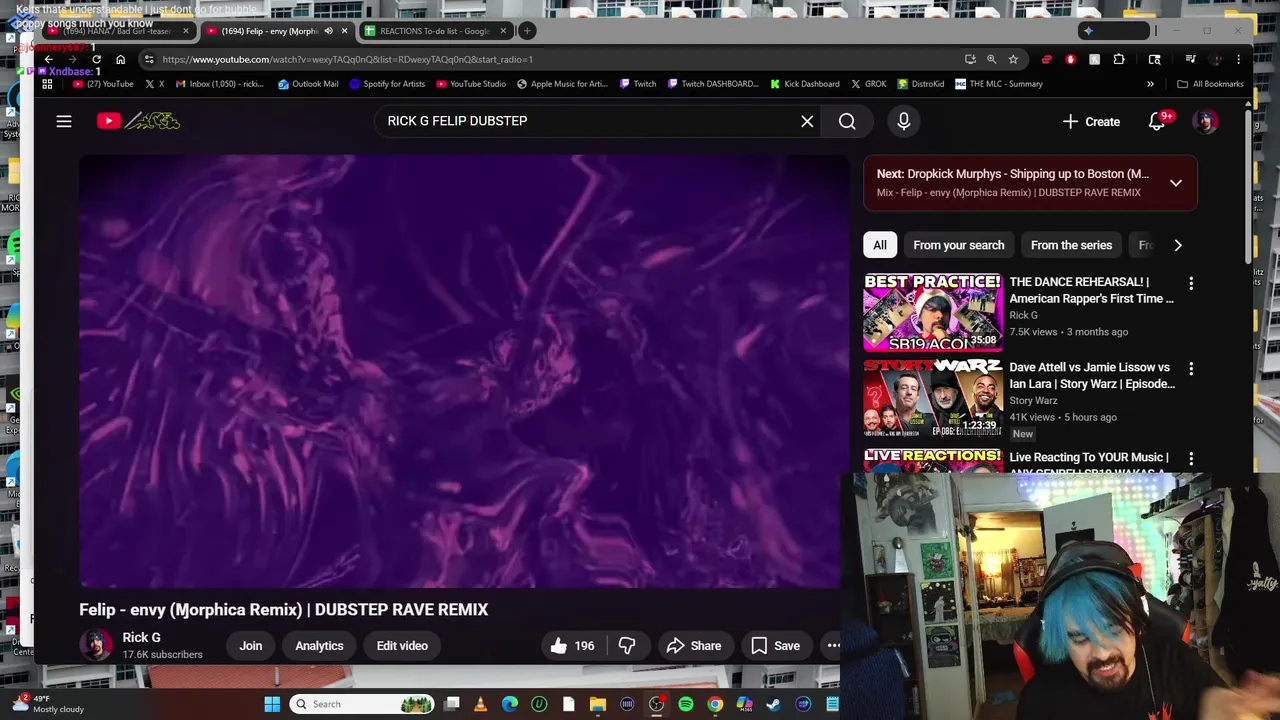Click the YouTube URL address bar
This screenshot has width=1280, height=720.
(560, 59)
